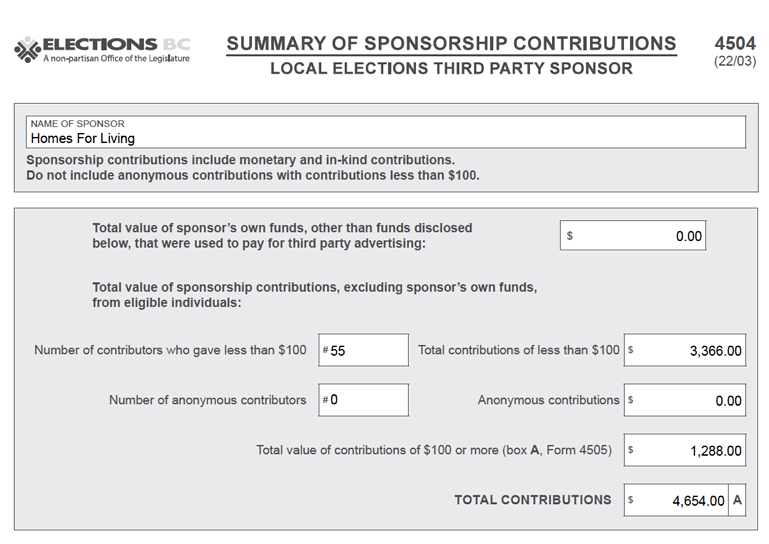Click the anonymous contributions amount field
Viewport: 769px width, 544px height.
pos(685,400)
